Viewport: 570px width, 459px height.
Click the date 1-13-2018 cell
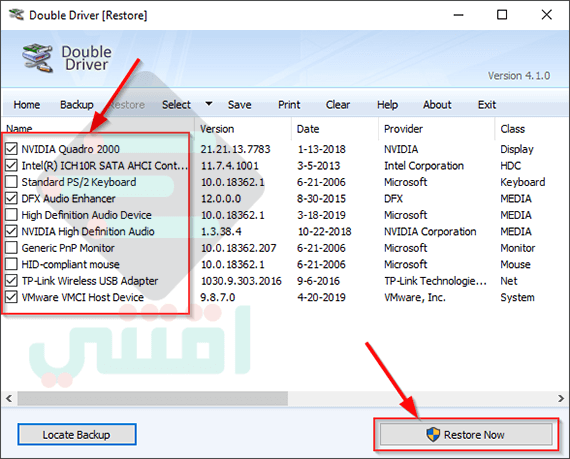point(321,149)
